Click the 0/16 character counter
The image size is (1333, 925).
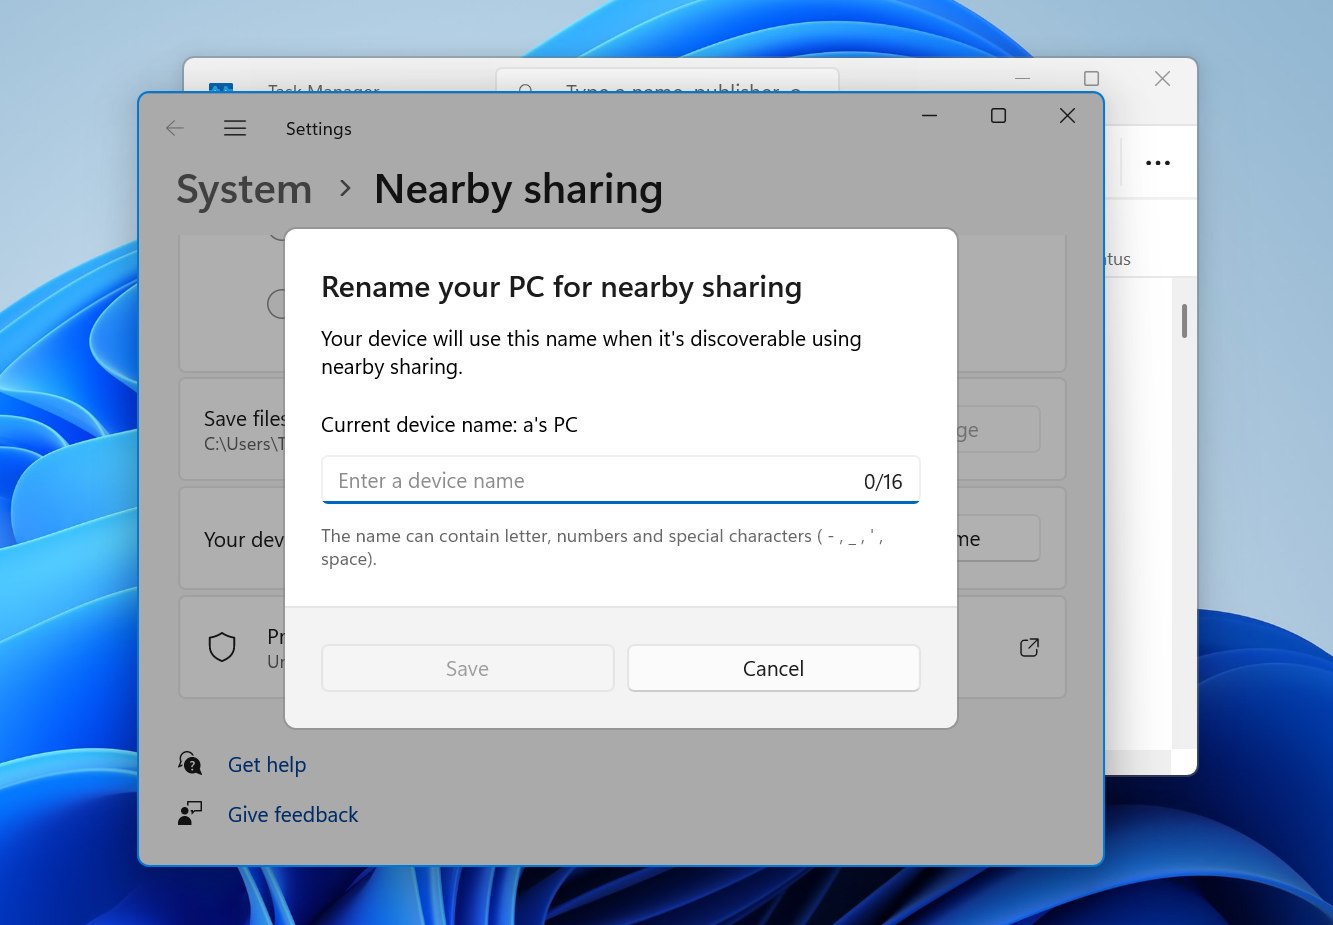point(883,482)
